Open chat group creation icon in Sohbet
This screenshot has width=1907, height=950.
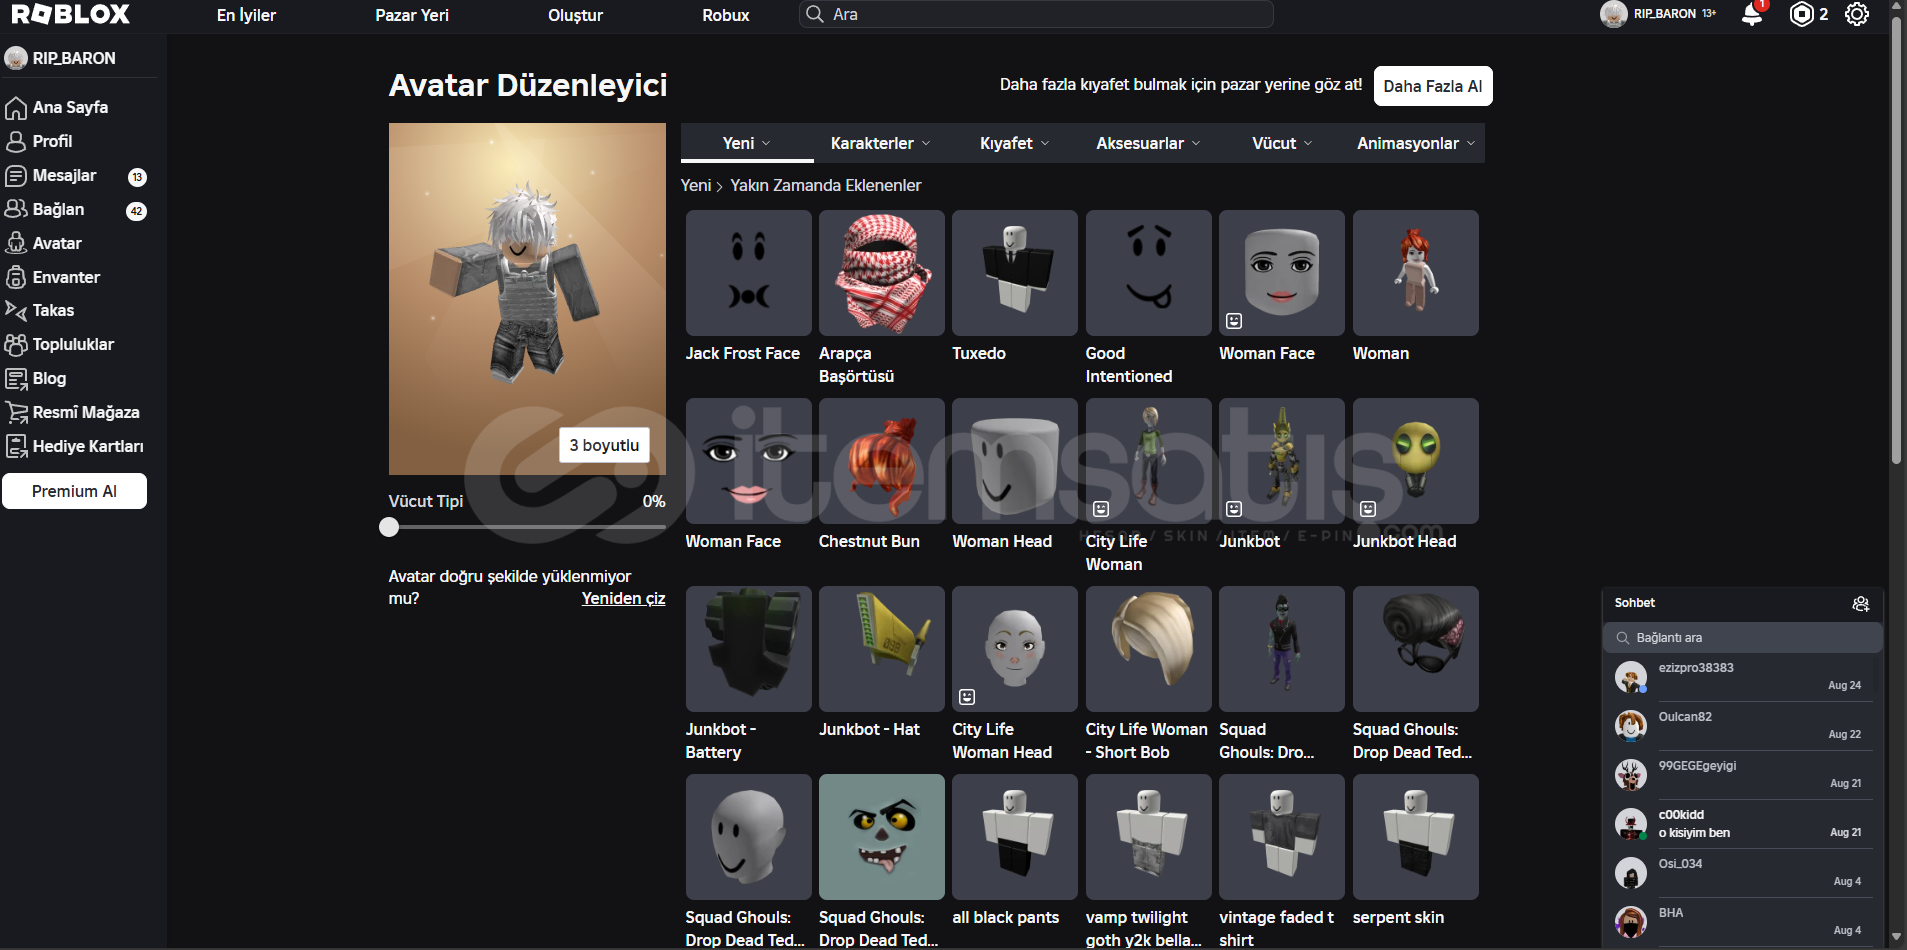(1860, 603)
